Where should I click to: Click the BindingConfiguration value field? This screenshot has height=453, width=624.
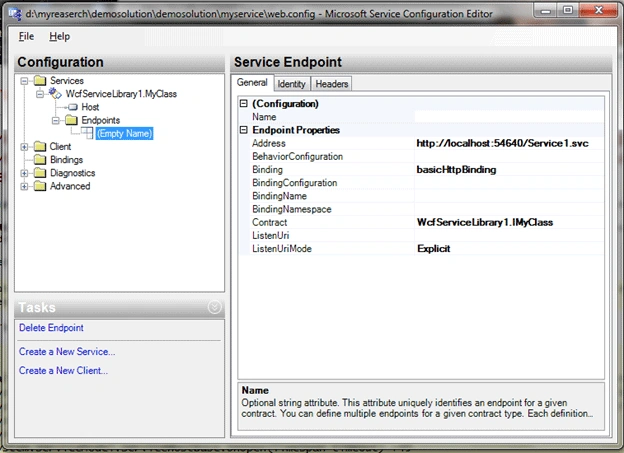tap(509, 183)
